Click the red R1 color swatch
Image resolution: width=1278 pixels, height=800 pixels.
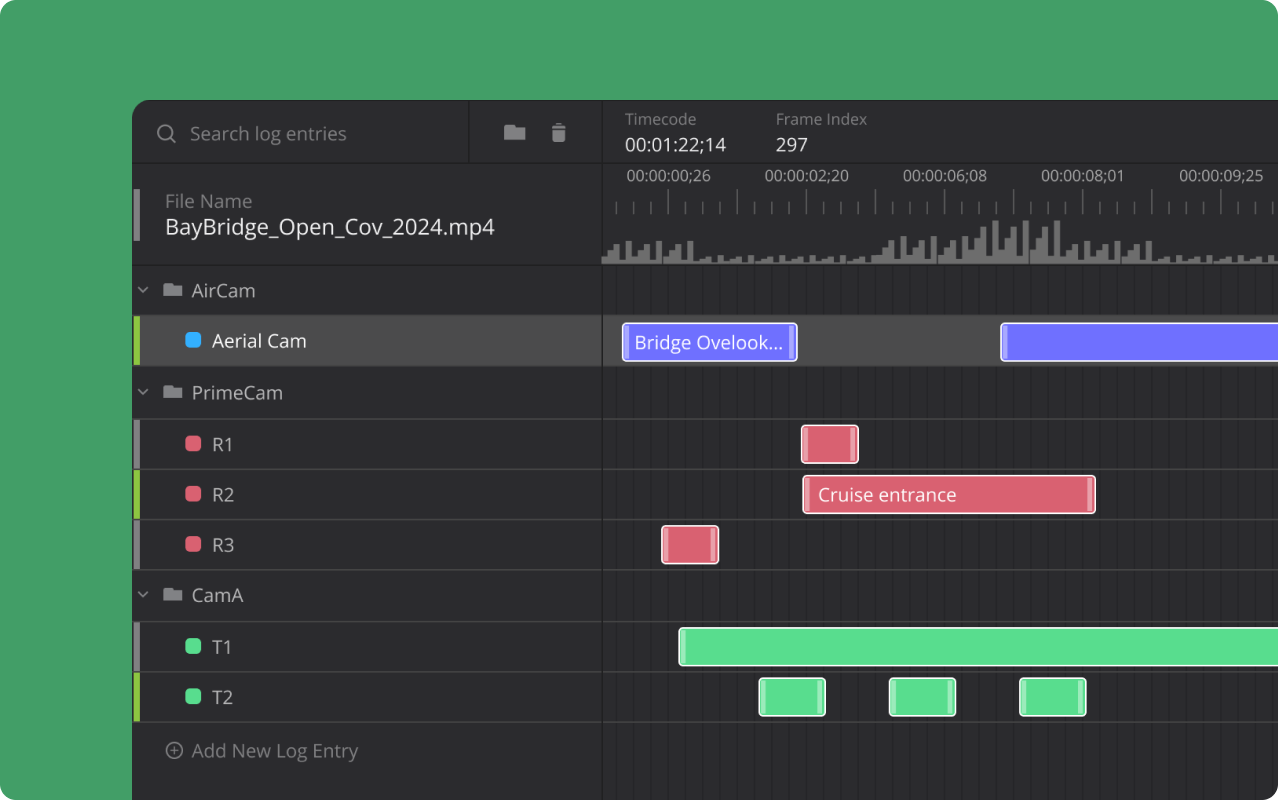coord(194,443)
